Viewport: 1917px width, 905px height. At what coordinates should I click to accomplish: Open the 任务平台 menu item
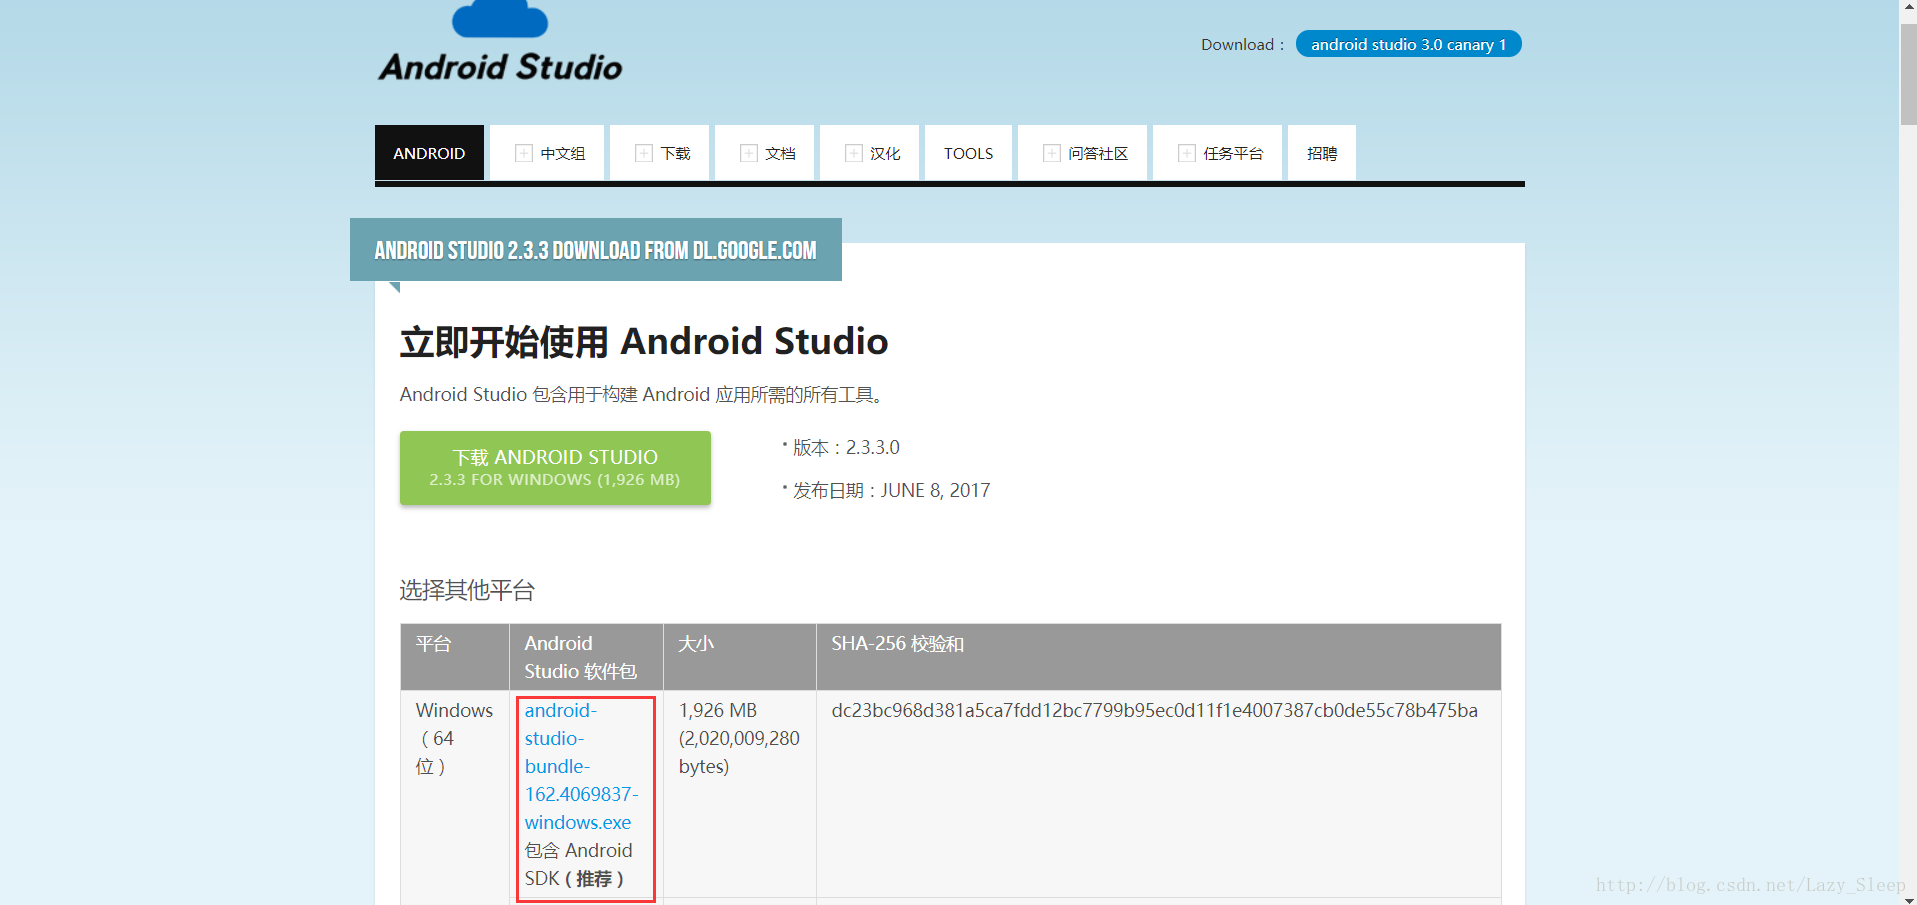(1217, 153)
